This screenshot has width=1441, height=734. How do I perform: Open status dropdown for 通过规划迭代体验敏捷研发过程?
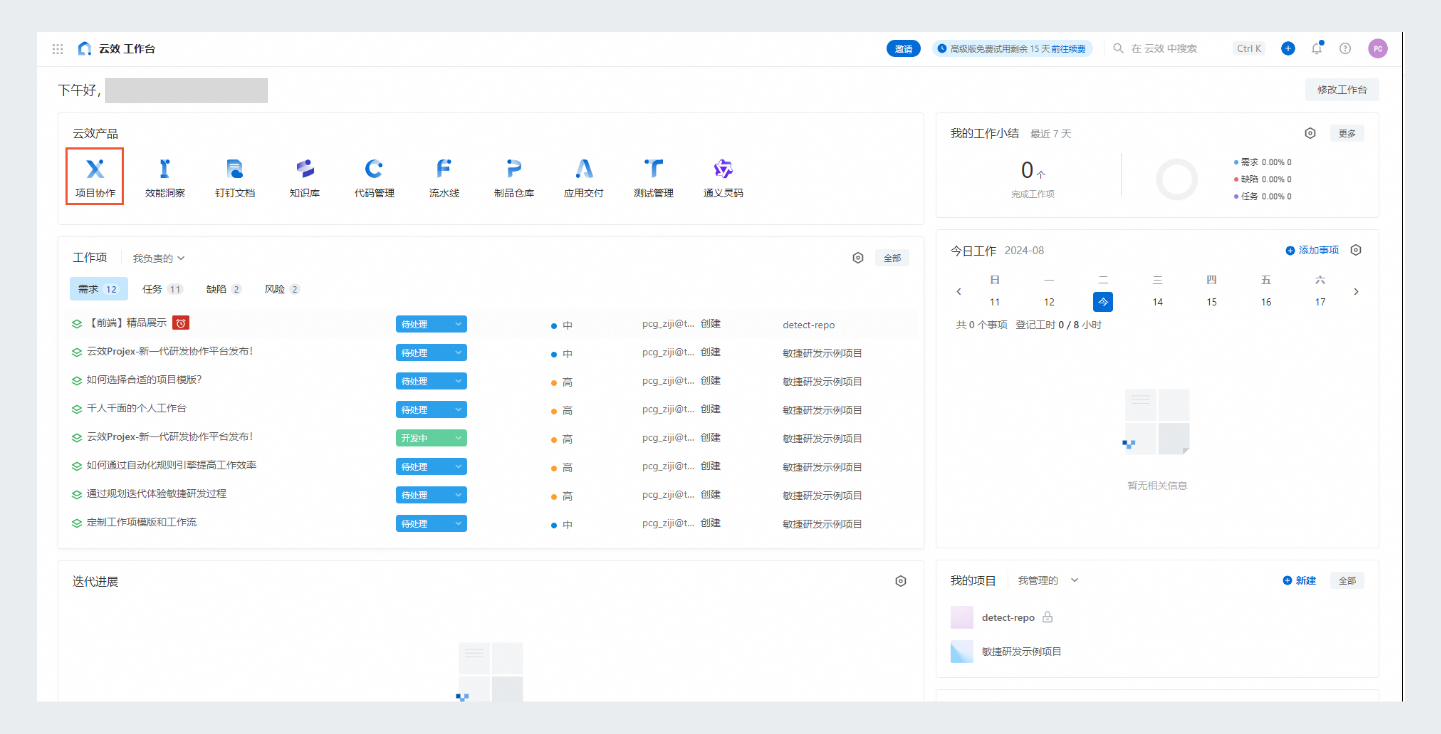431,495
